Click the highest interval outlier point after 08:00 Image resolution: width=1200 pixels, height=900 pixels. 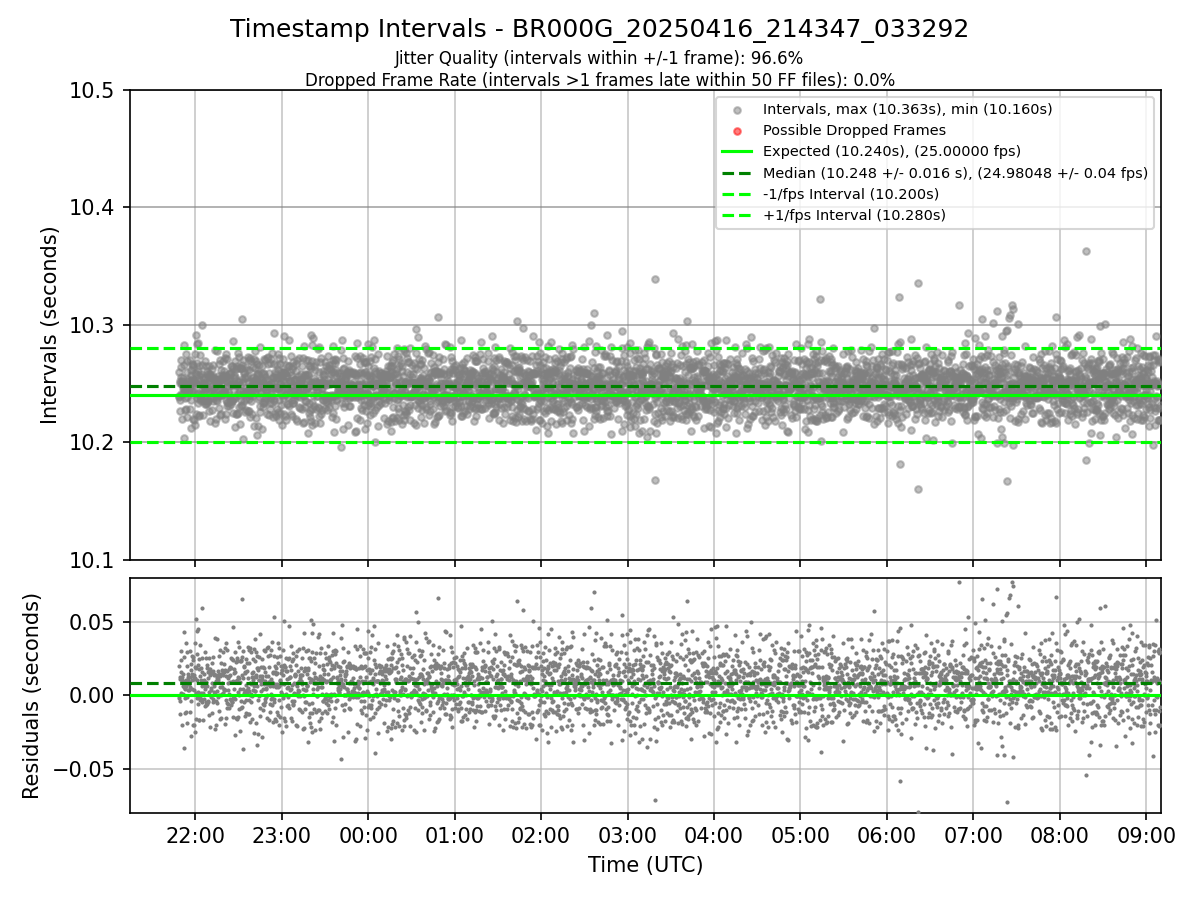tap(1086, 251)
